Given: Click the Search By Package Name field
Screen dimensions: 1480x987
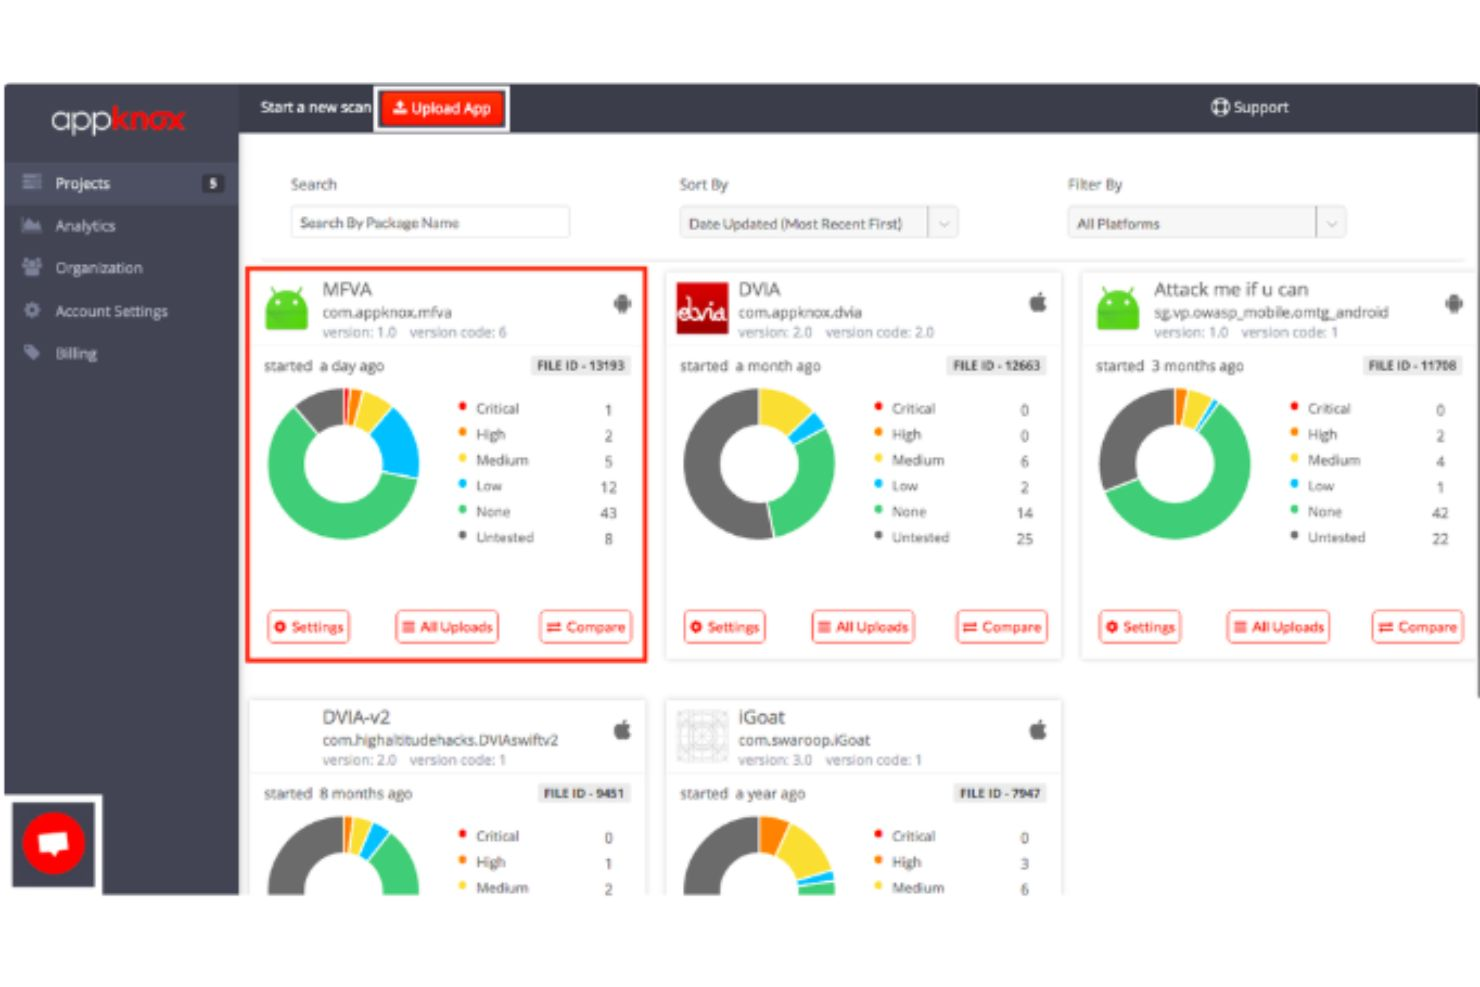Looking at the screenshot, I should (x=430, y=222).
